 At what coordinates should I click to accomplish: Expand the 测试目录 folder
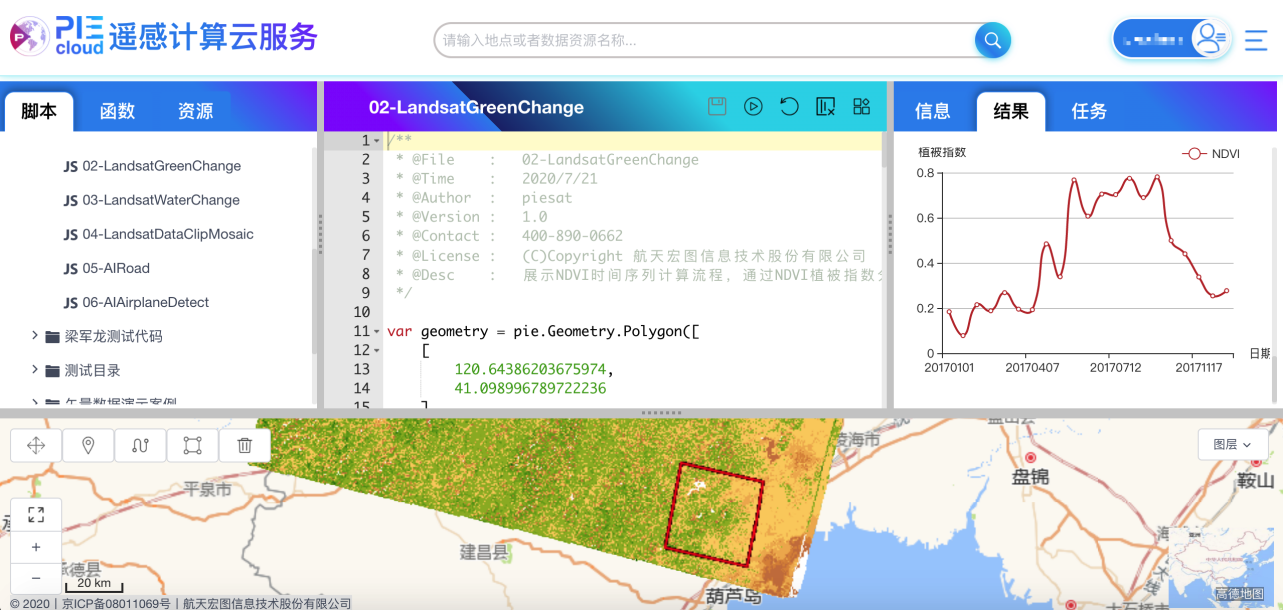91,369
